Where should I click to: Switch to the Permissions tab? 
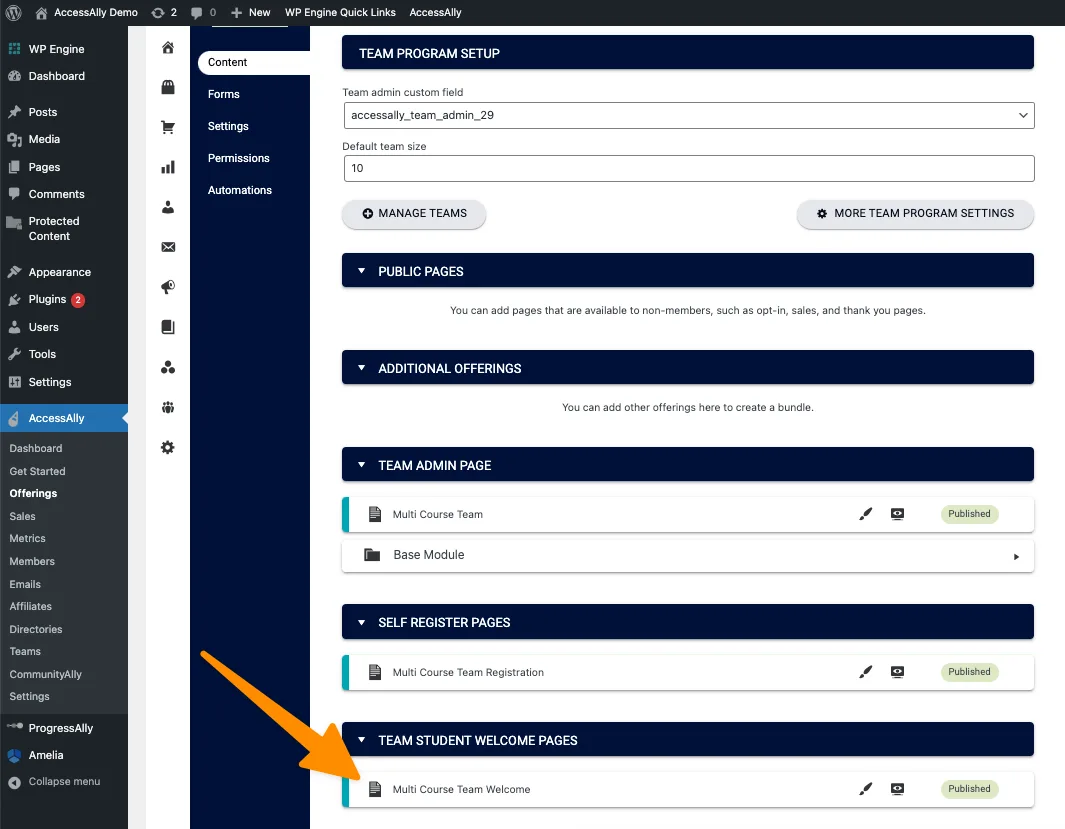239,158
